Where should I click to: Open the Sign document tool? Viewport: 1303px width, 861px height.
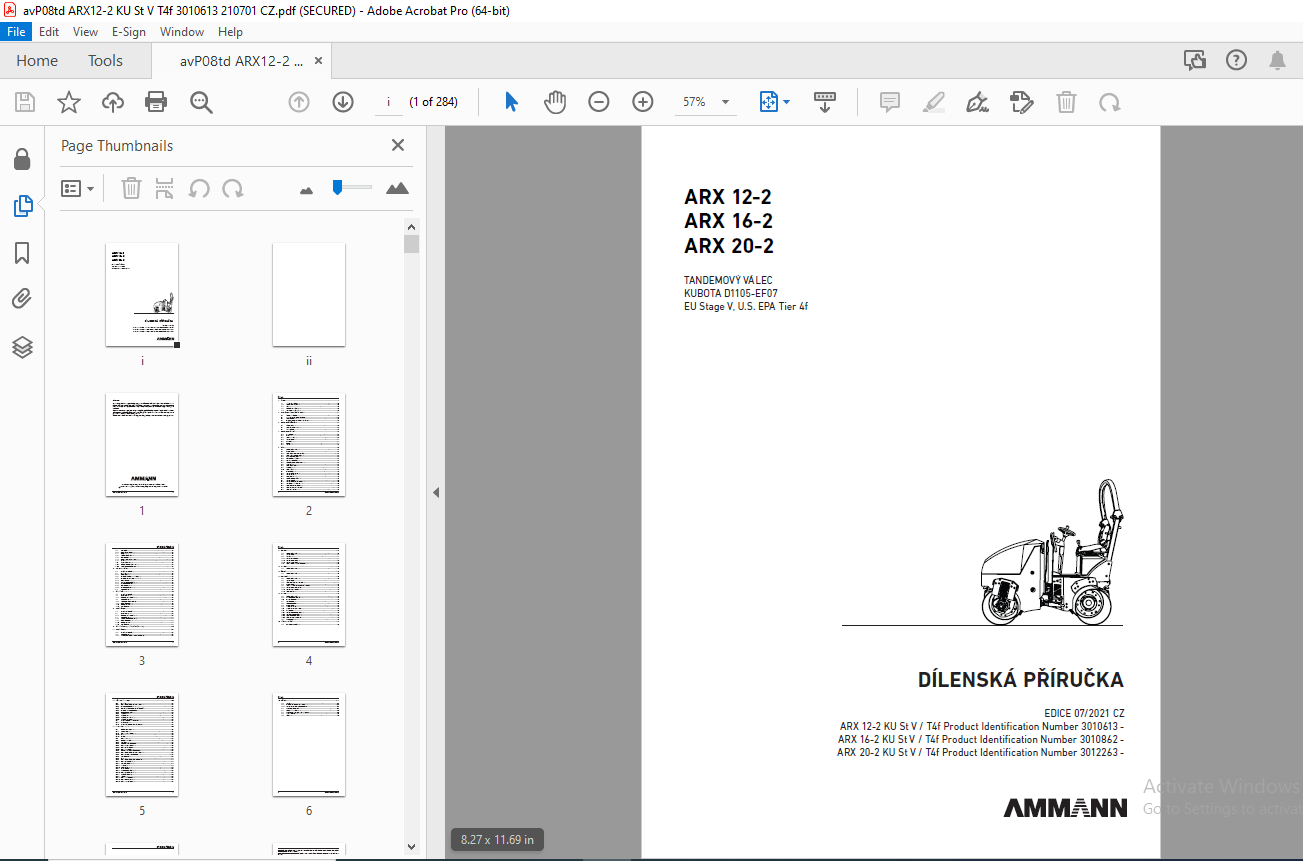977,102
